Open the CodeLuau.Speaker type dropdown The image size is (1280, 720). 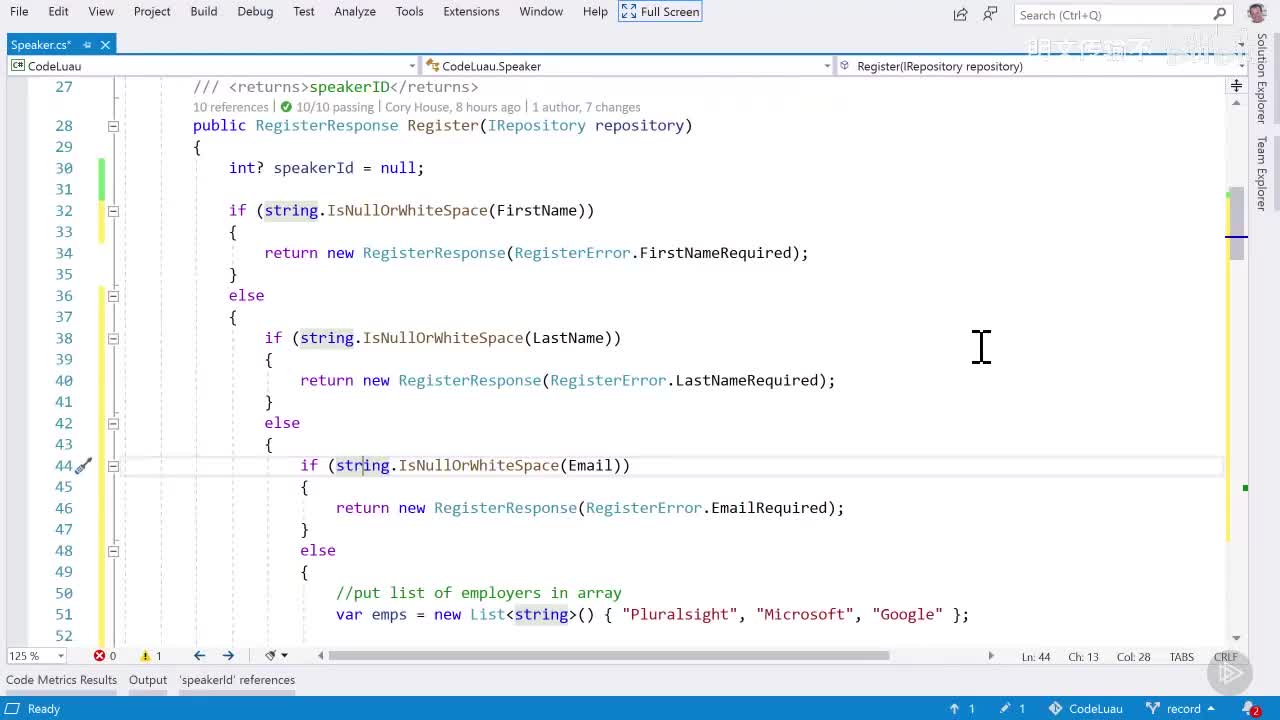pos(627,66)
